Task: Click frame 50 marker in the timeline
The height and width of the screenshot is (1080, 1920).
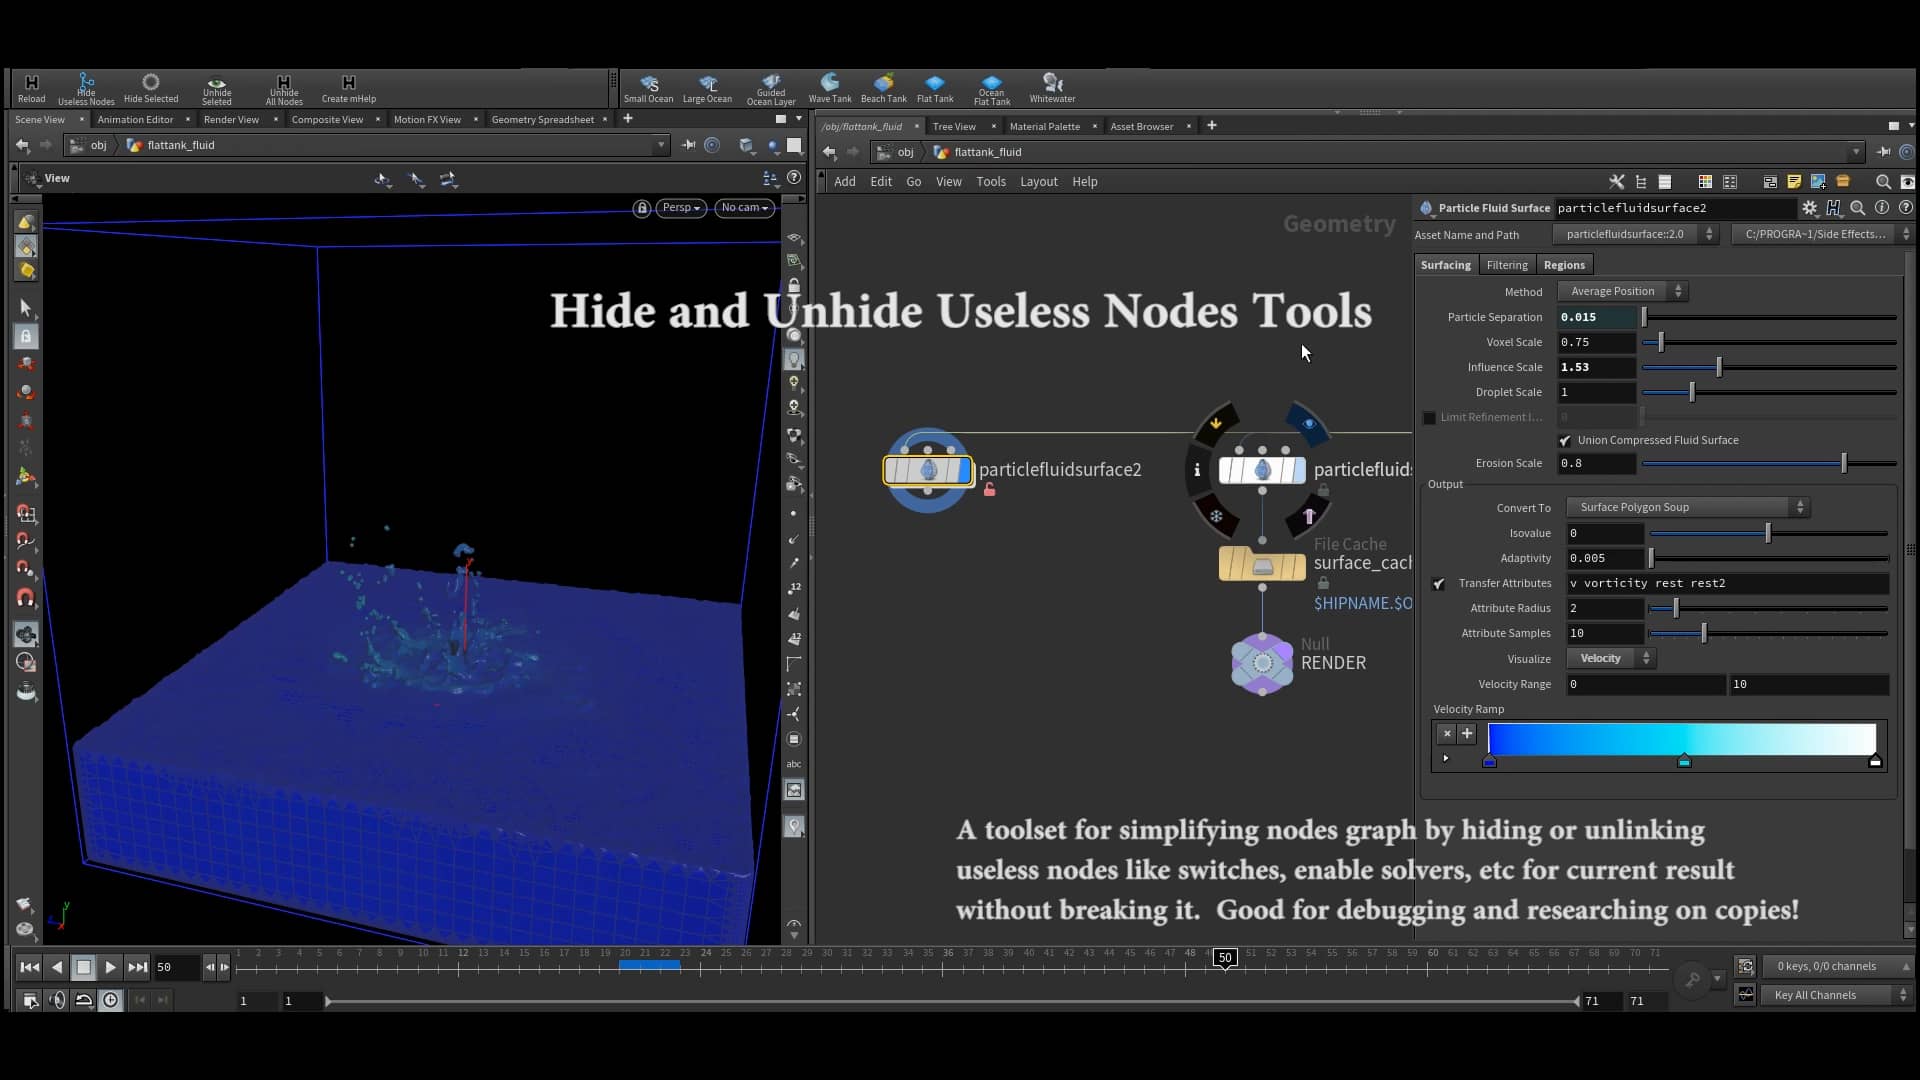Action: coord(1224,957)
